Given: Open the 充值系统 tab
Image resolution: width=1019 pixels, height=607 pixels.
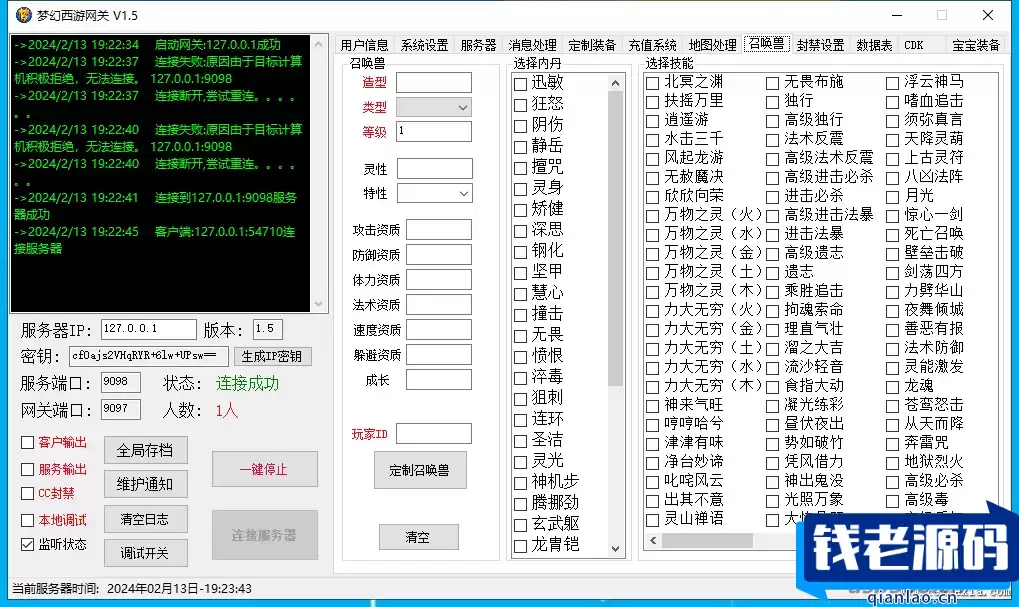Looking at the screenshot, I should tap(652, 45).
